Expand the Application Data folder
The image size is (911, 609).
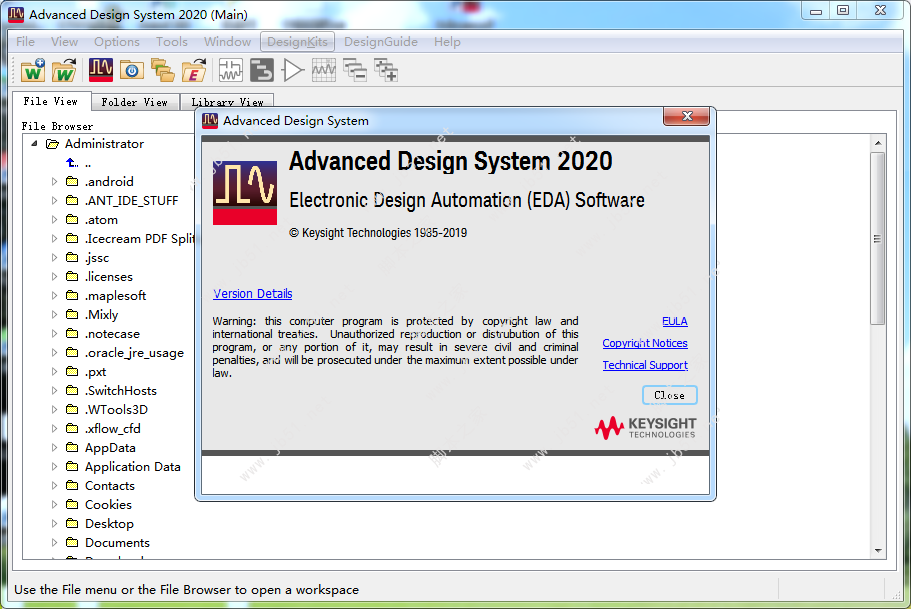(54, 467)
